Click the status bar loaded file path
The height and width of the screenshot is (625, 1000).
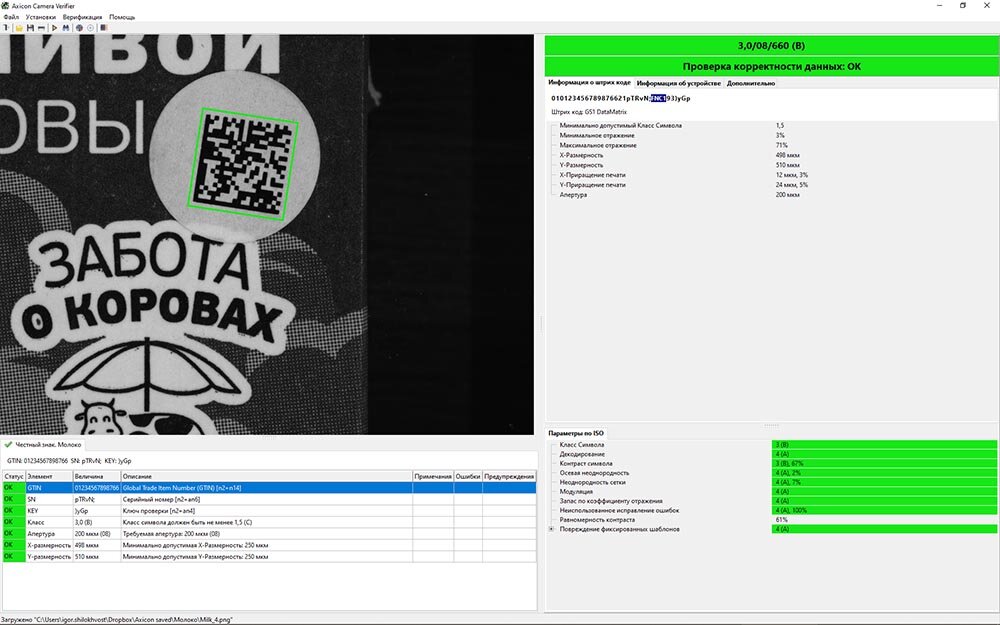coord(116,619)
